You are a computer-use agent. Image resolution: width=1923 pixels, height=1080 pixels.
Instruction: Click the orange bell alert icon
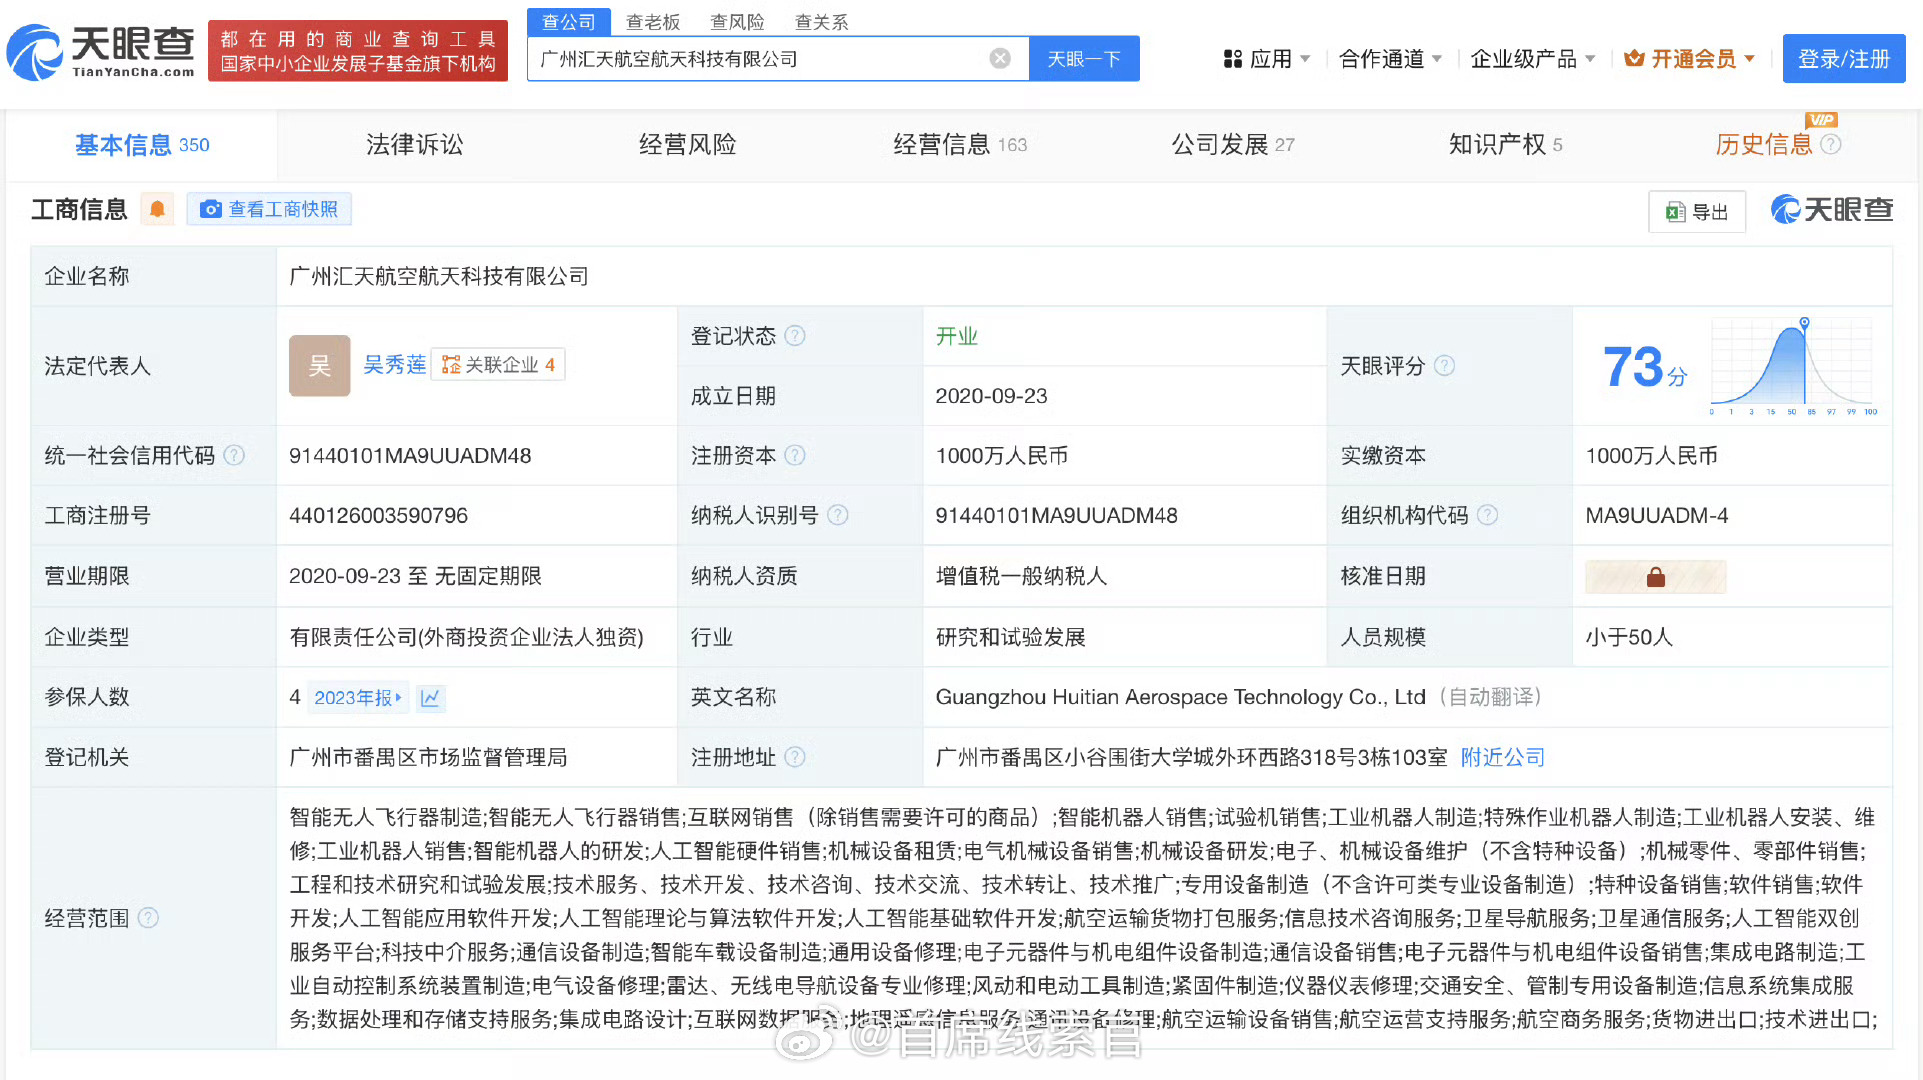pos(157,209)
